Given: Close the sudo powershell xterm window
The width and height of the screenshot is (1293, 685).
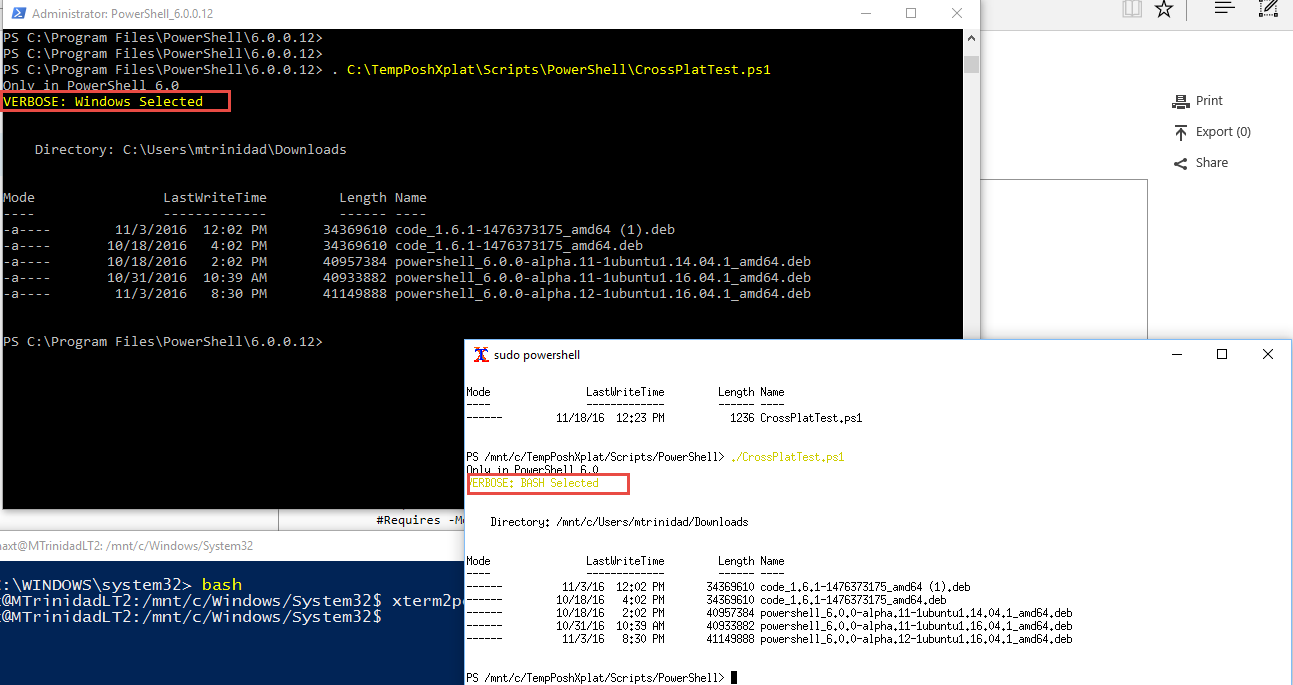Looking at the screenshot, I should click(1267, 355).
